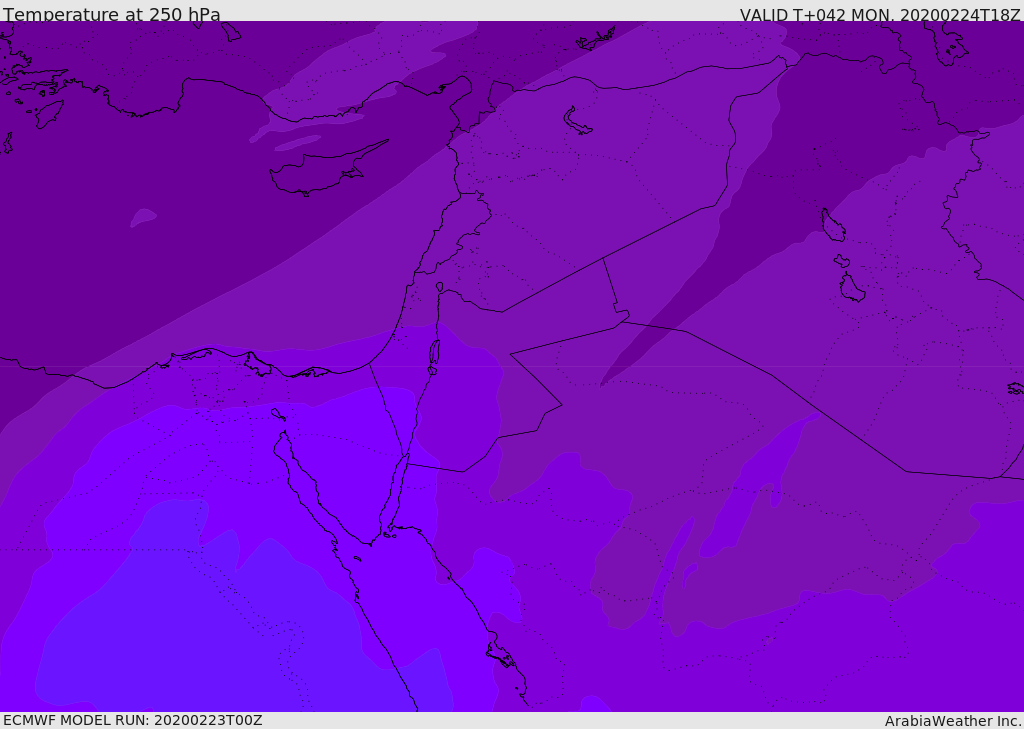Click the 'Temperature at 250 hPa' title text
Image resolution: width=1024 pixels, height=729 pixels.
(x=112, y=14)
